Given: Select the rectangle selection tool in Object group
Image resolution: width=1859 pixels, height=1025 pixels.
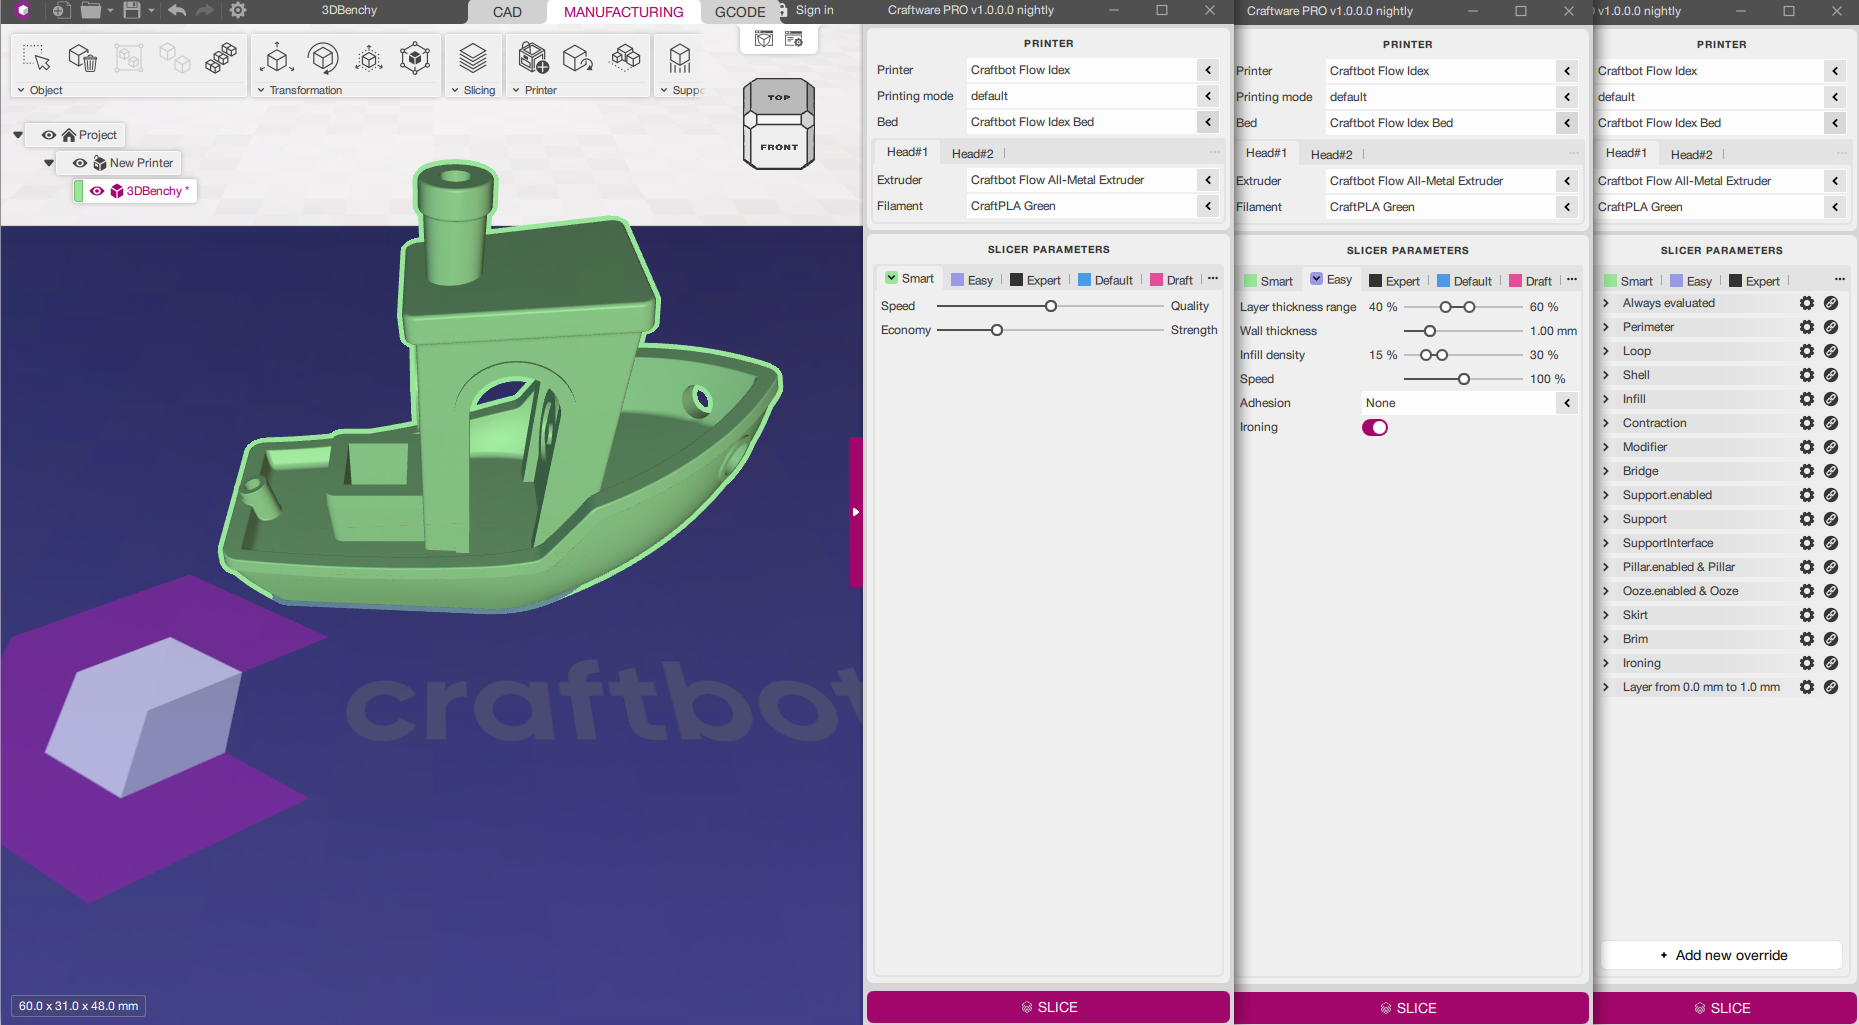Looking at the screenshot, I should 36,58.
